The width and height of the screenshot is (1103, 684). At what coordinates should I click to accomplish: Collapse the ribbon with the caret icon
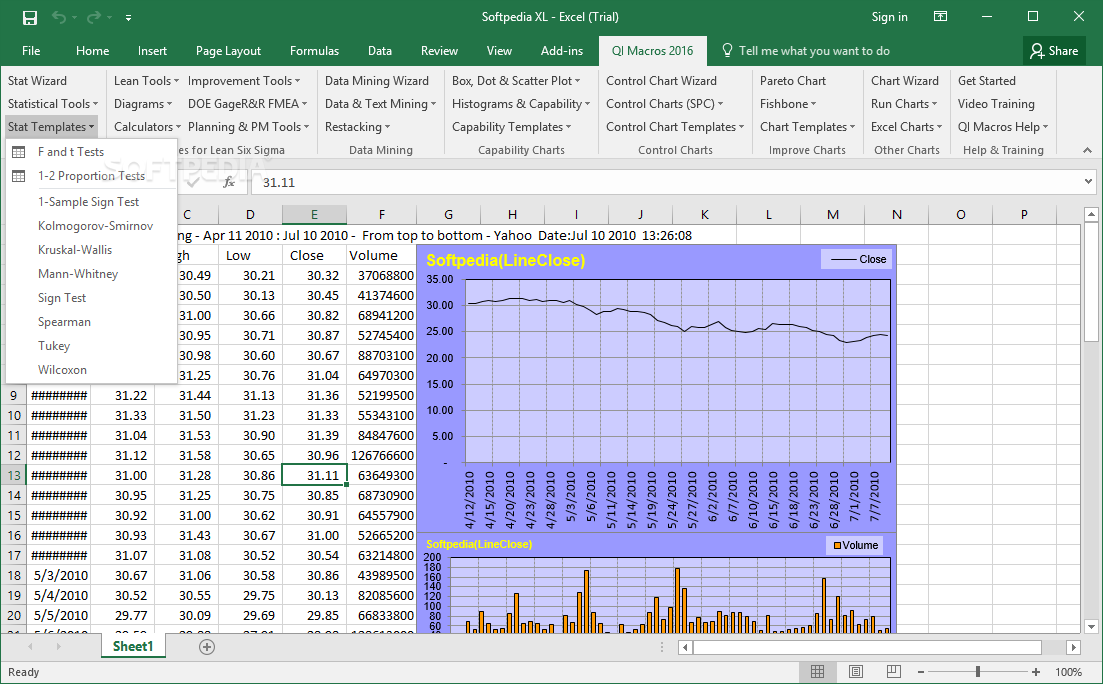(1088, 150)
